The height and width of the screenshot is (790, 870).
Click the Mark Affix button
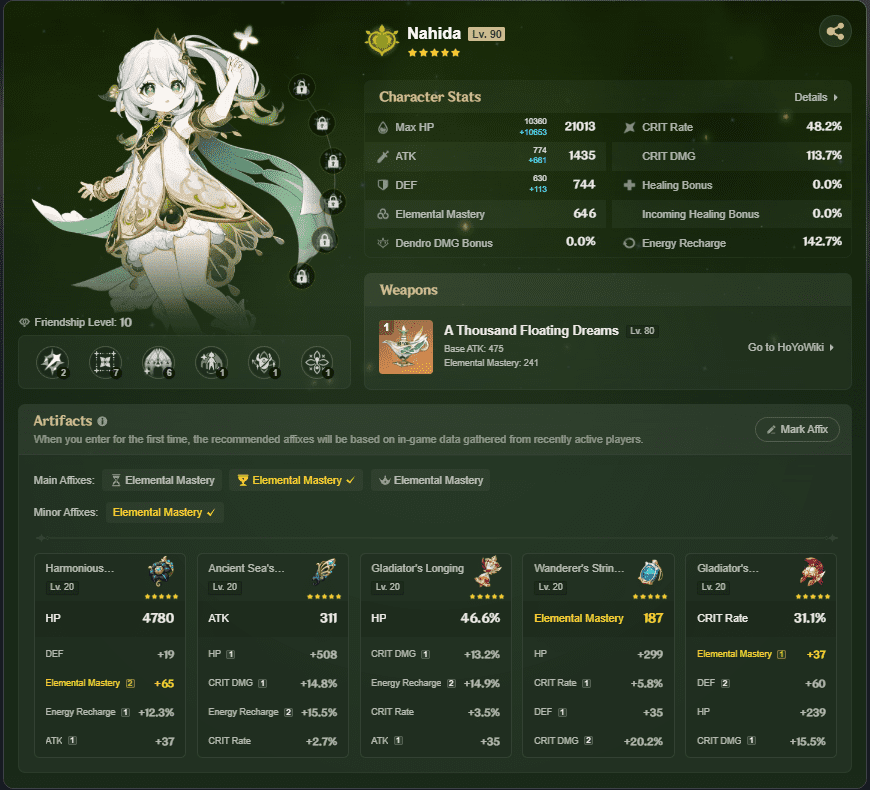pyautogui.click(x=797, y=429)
